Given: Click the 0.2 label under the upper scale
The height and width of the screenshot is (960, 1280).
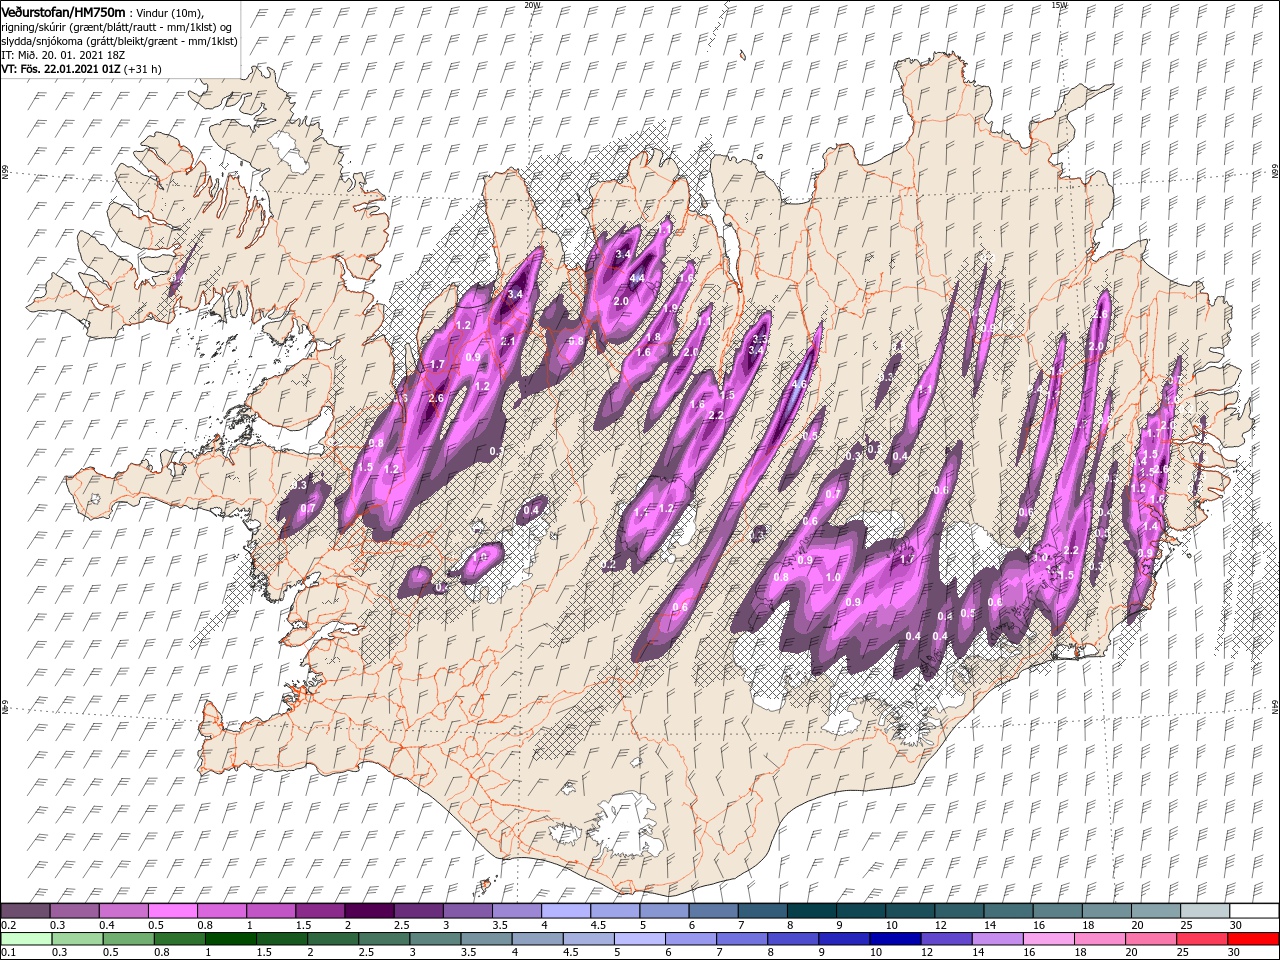Looking at the screenshot, I should 8,925.
